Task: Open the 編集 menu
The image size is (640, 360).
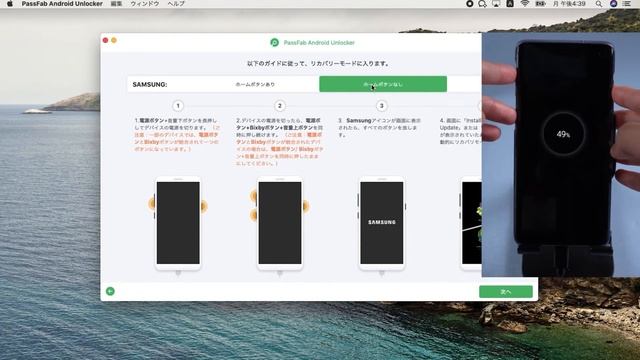Action: coord(116,4)
